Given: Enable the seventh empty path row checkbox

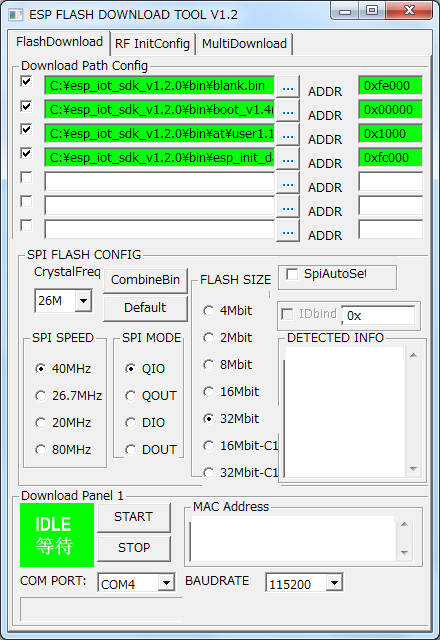Looking at the screenshot, I should point(26,225).
